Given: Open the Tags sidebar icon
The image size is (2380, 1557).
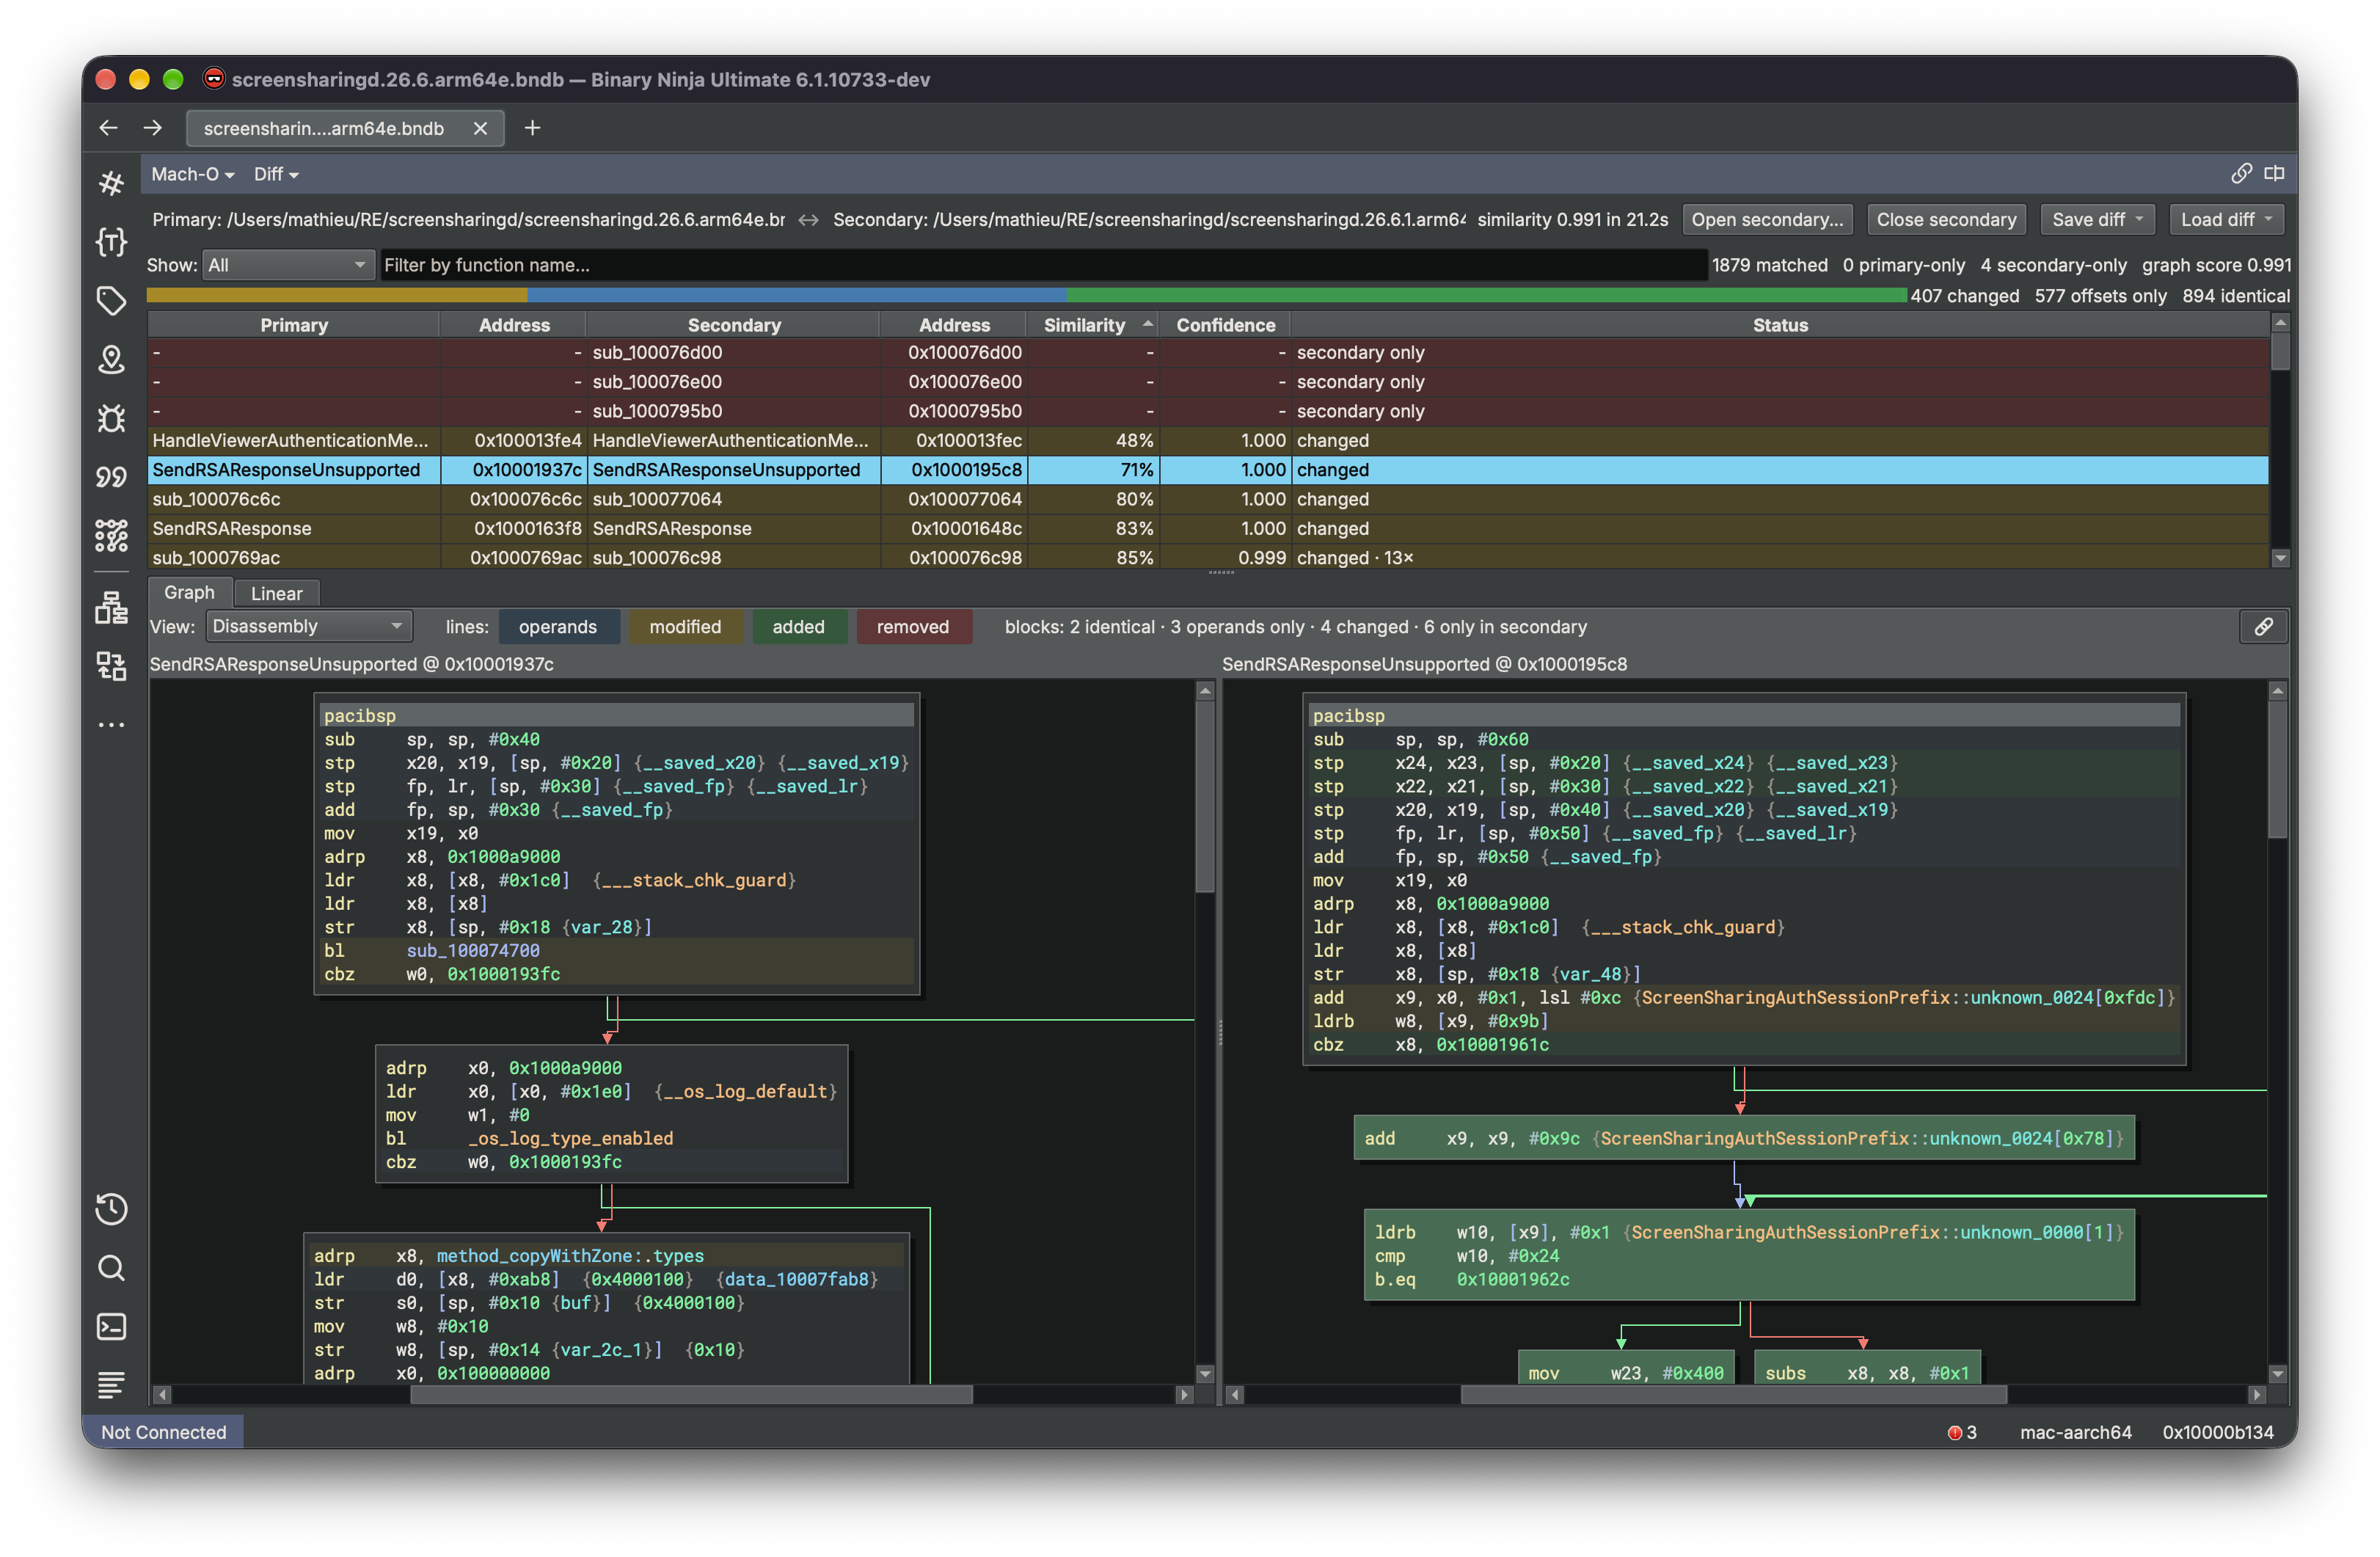Looking at the screenshot, I should [x=111, y=301].
